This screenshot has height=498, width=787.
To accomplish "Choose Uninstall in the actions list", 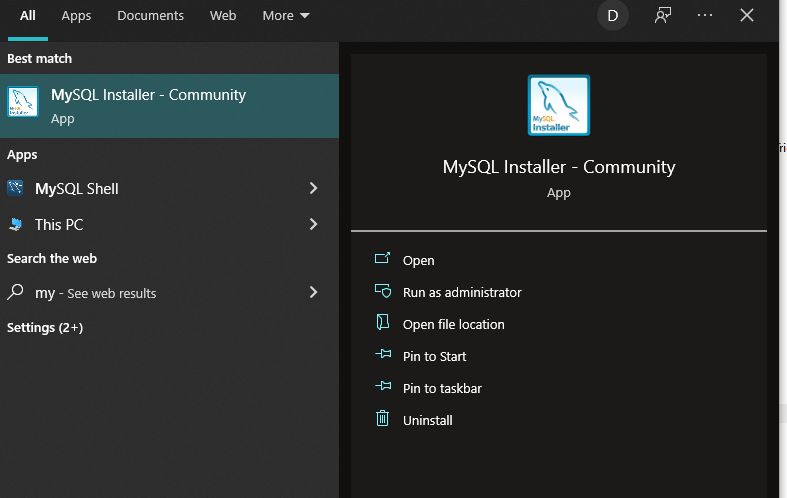I will [x=428, y=420].
